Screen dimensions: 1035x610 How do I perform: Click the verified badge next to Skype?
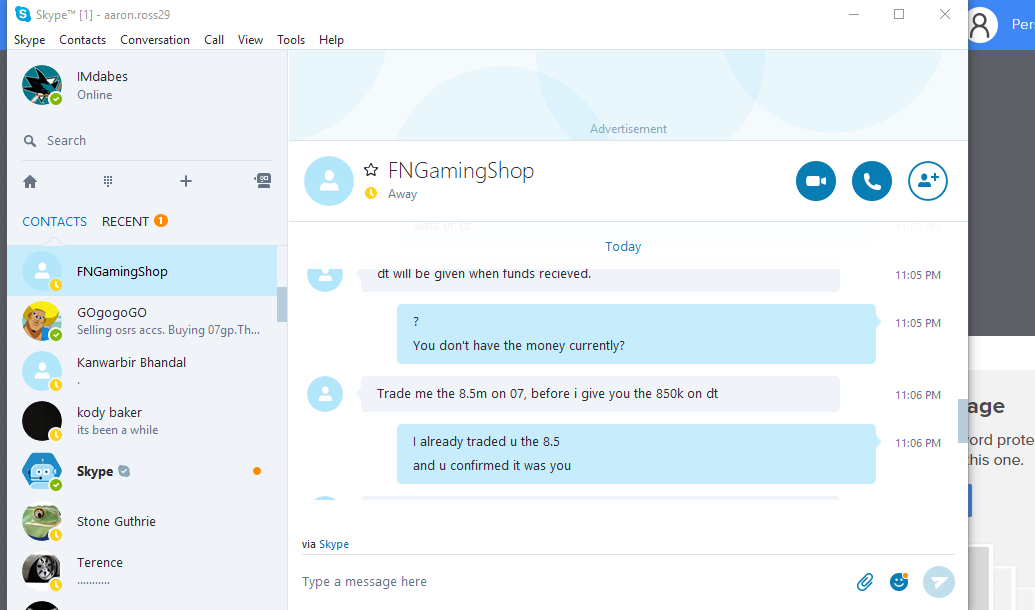[x=124, y=471]
